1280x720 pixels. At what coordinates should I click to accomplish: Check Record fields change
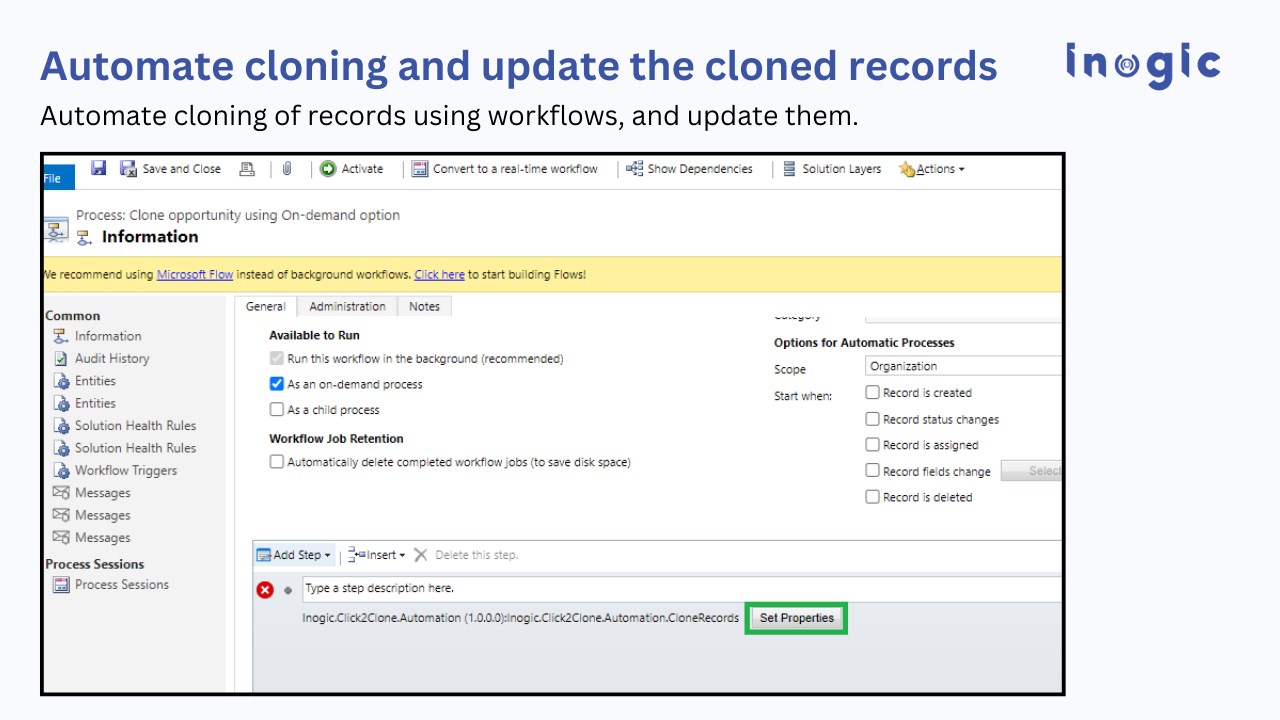(872, 471)
